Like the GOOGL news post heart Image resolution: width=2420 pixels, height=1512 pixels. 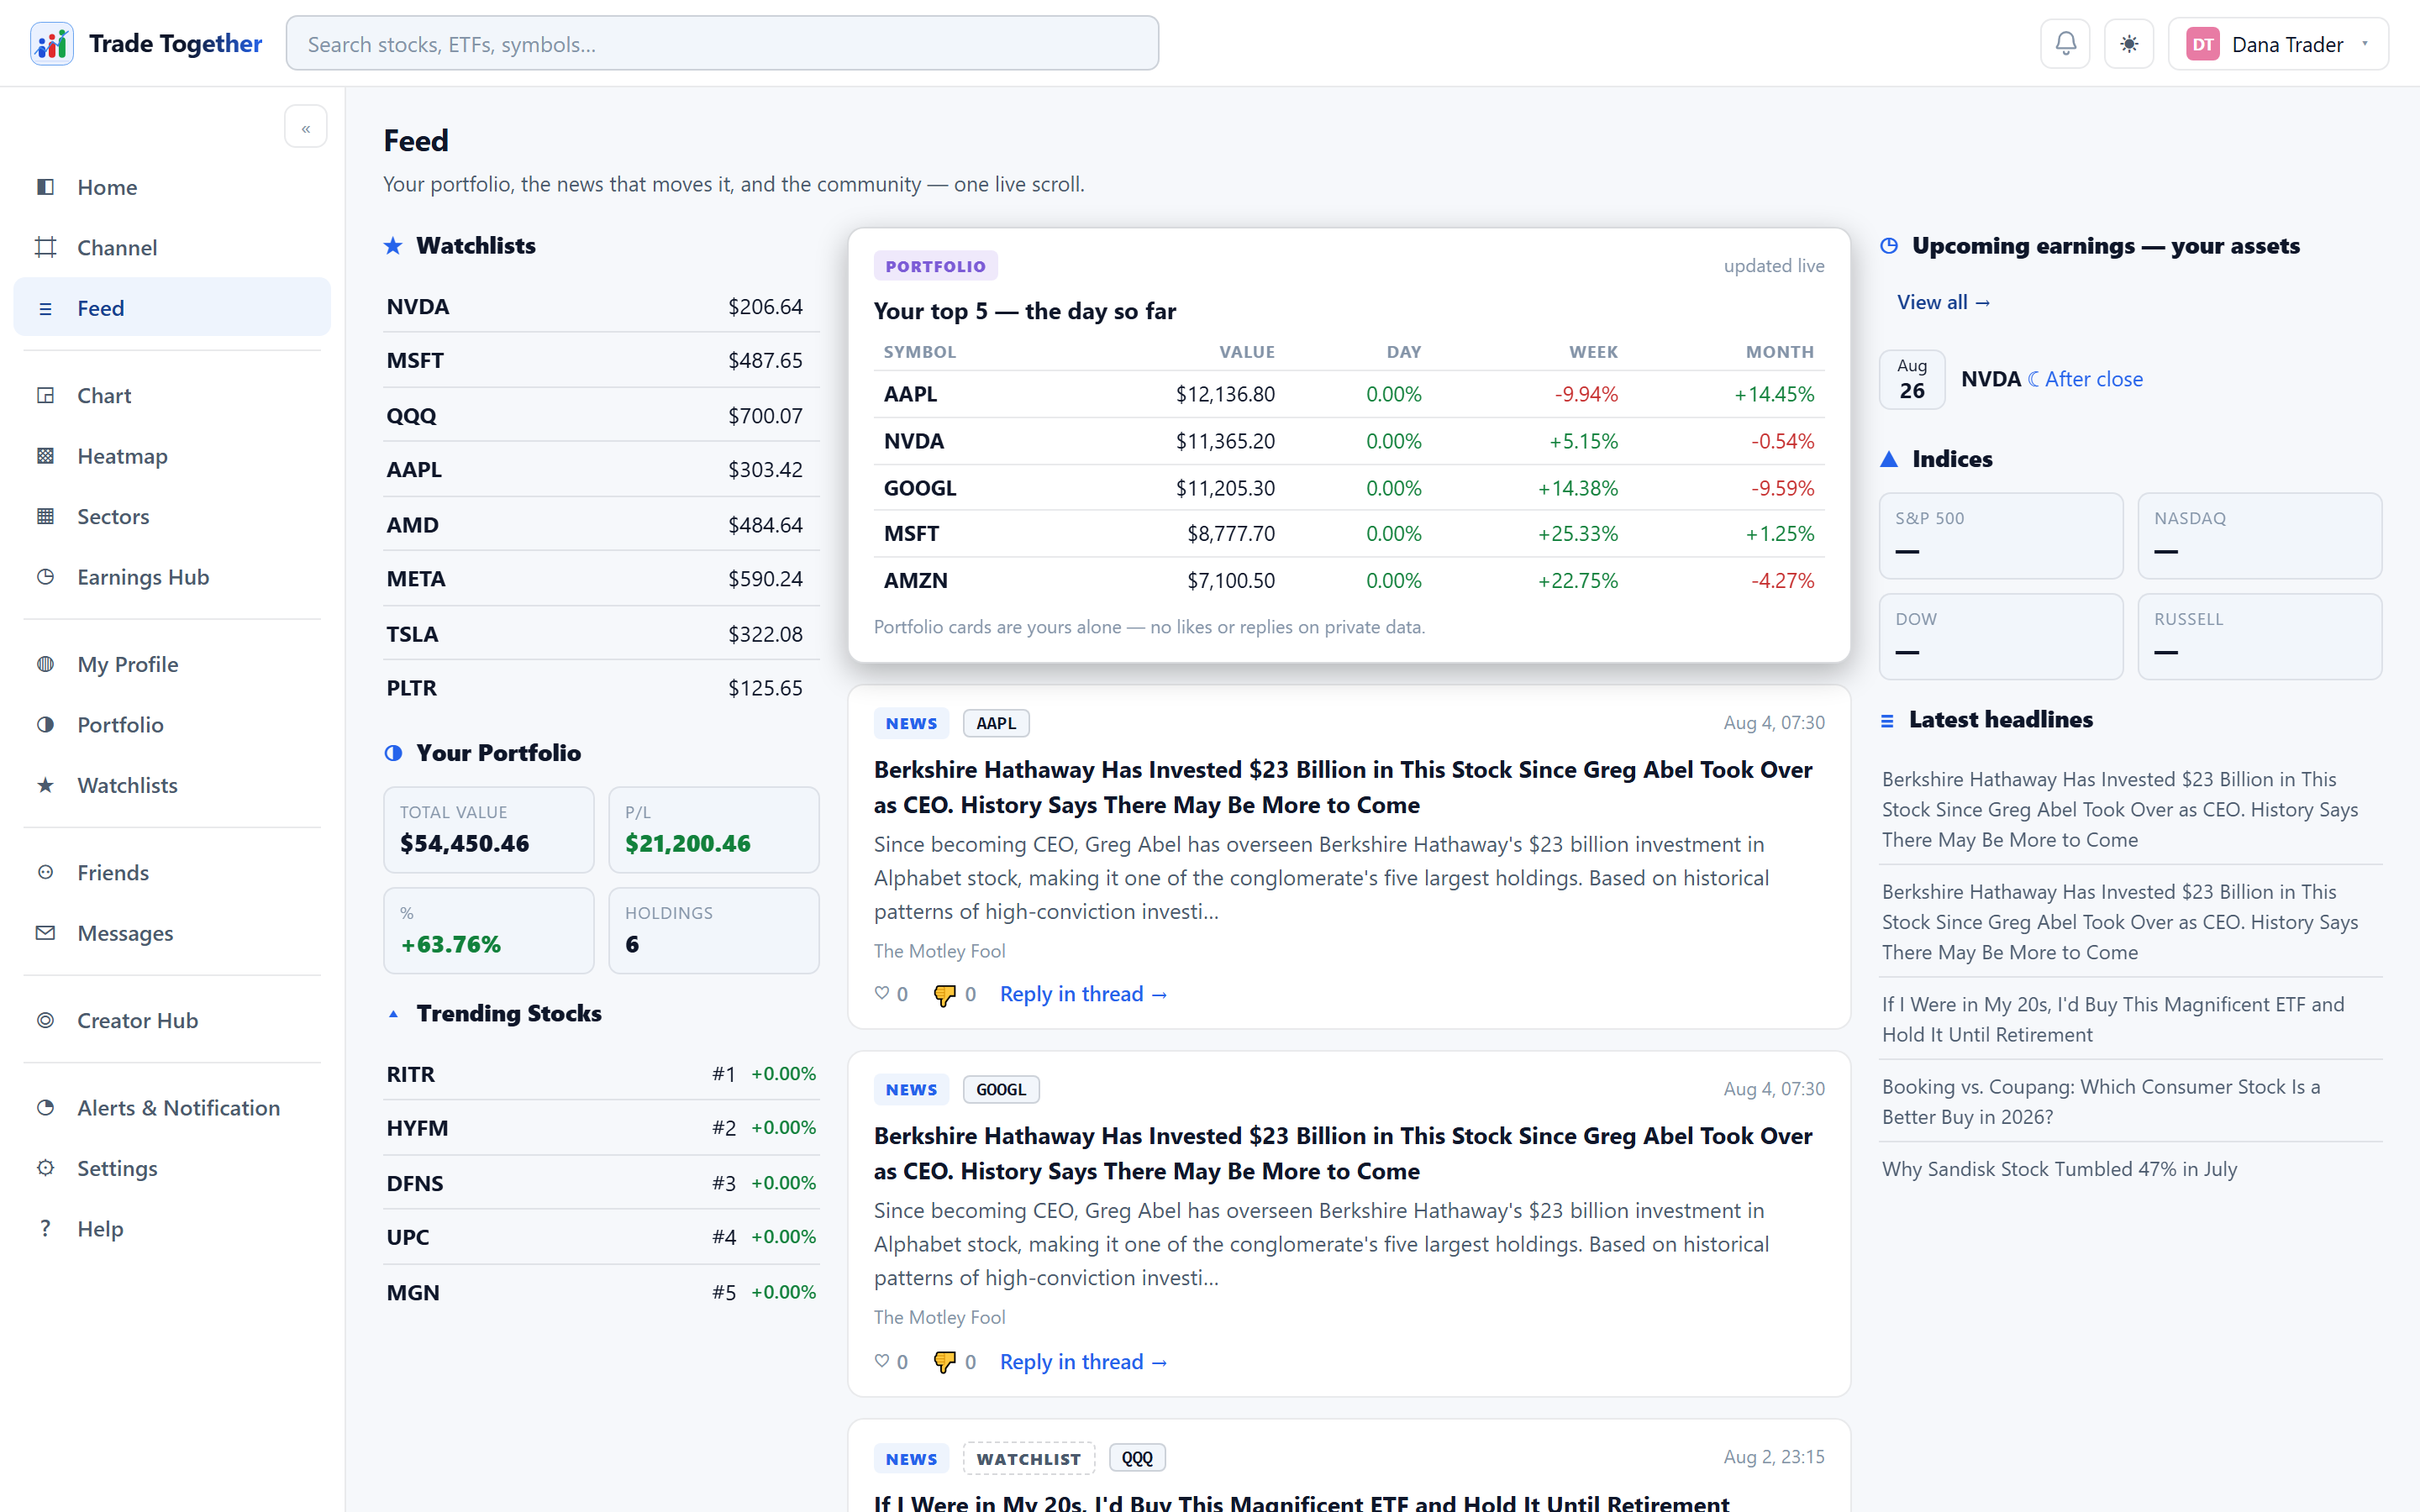tap(881, 1361)
